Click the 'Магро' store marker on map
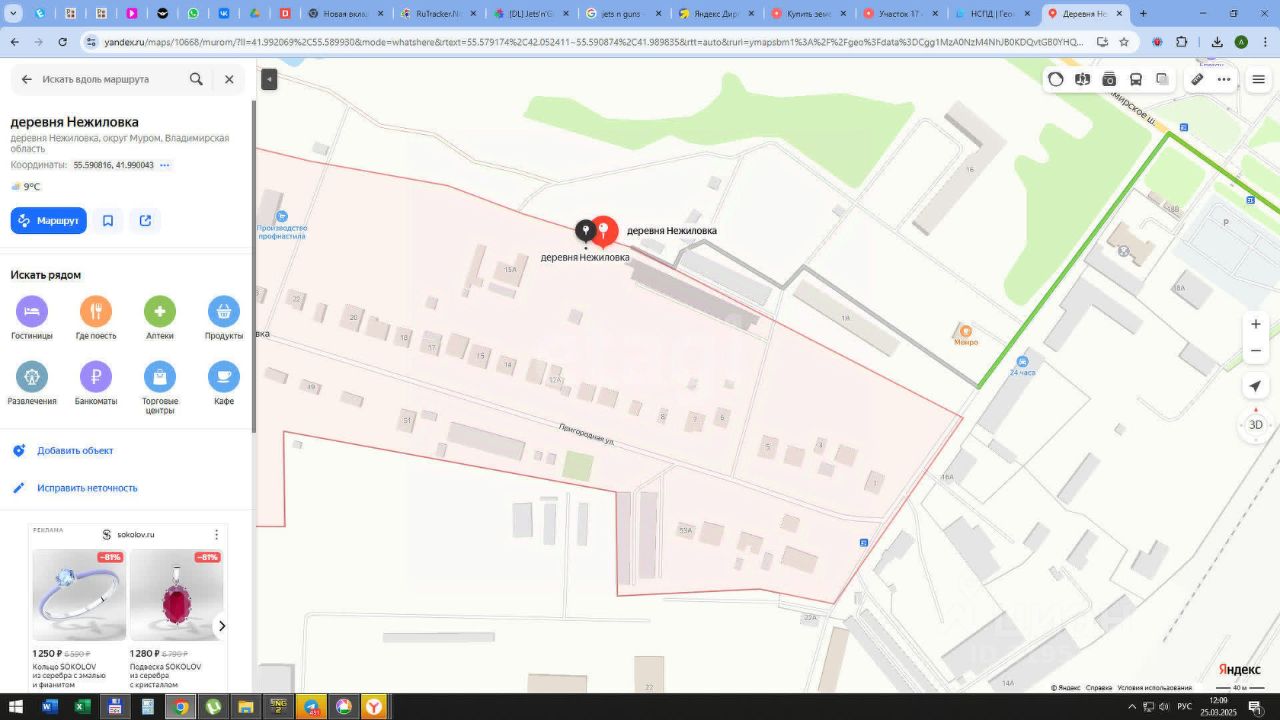1280x720 pixels. coord(965,335)
